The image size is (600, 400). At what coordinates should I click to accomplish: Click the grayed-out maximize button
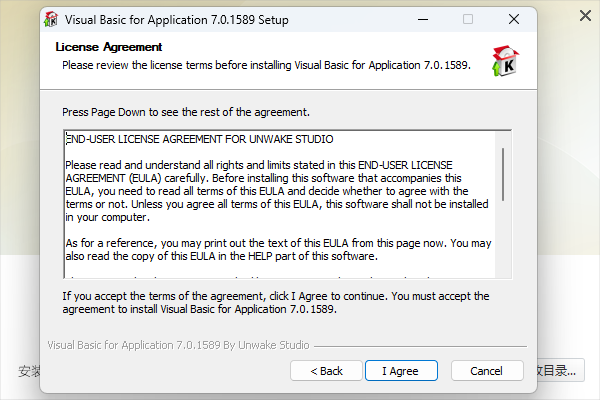tap(468, 19)
